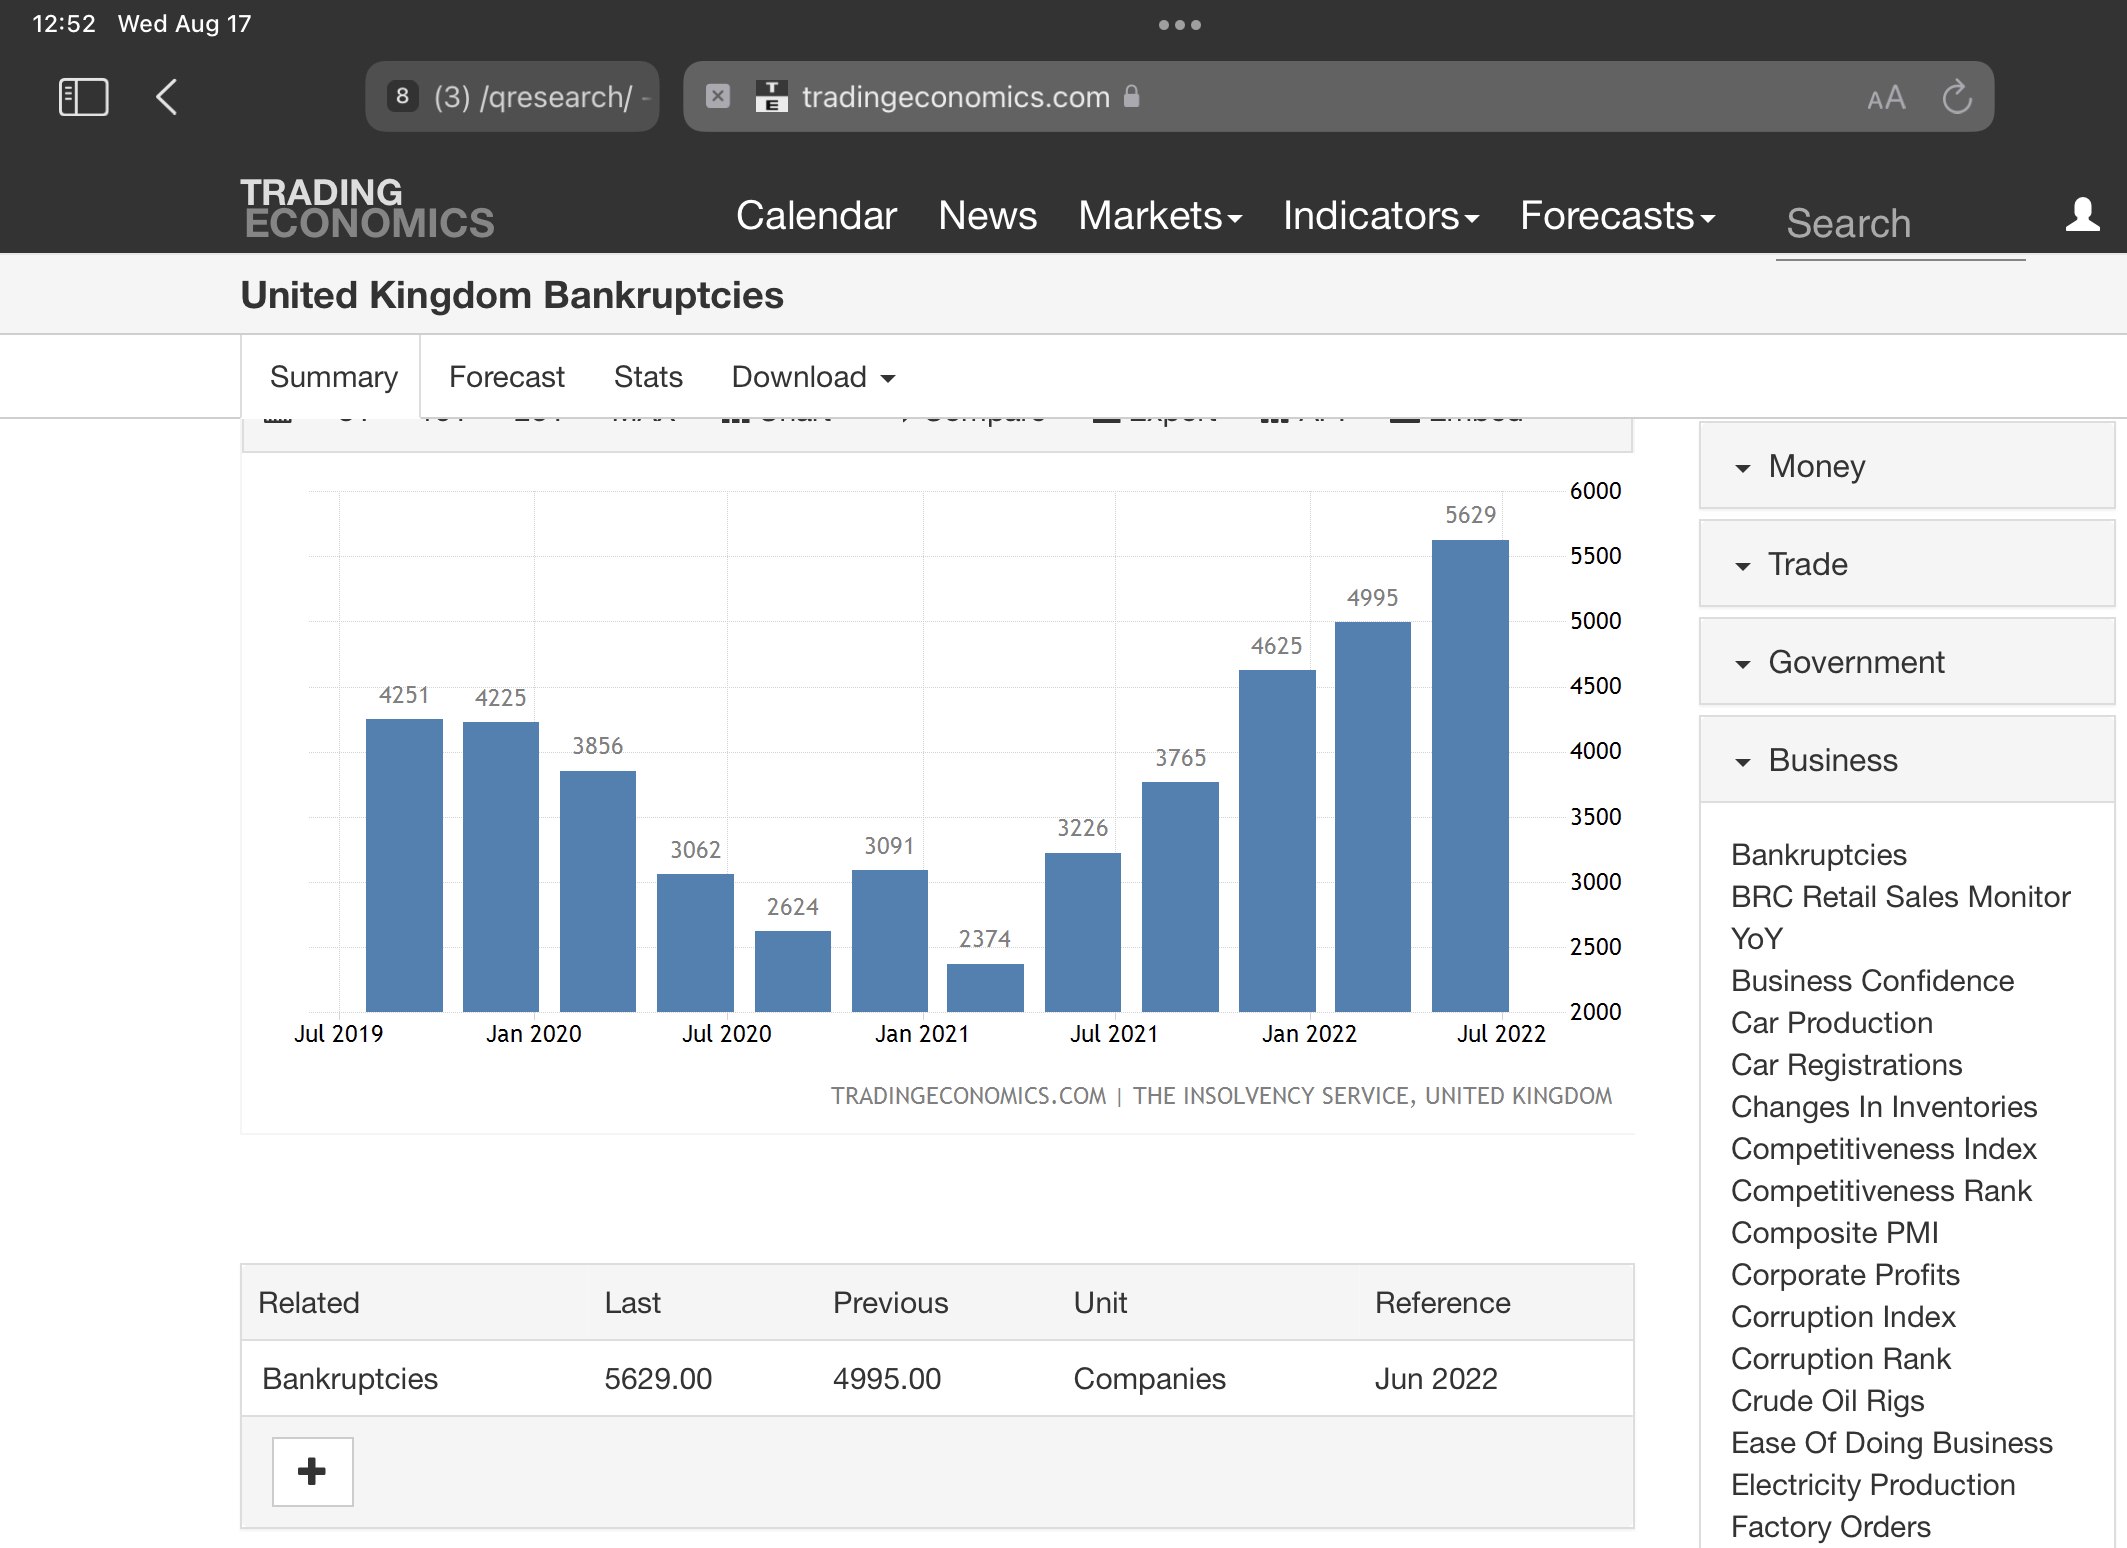The width and height of the screenshot is (2127, 1548).
Task: Click the Last value 5629.00 cell
Action: 658,1379
